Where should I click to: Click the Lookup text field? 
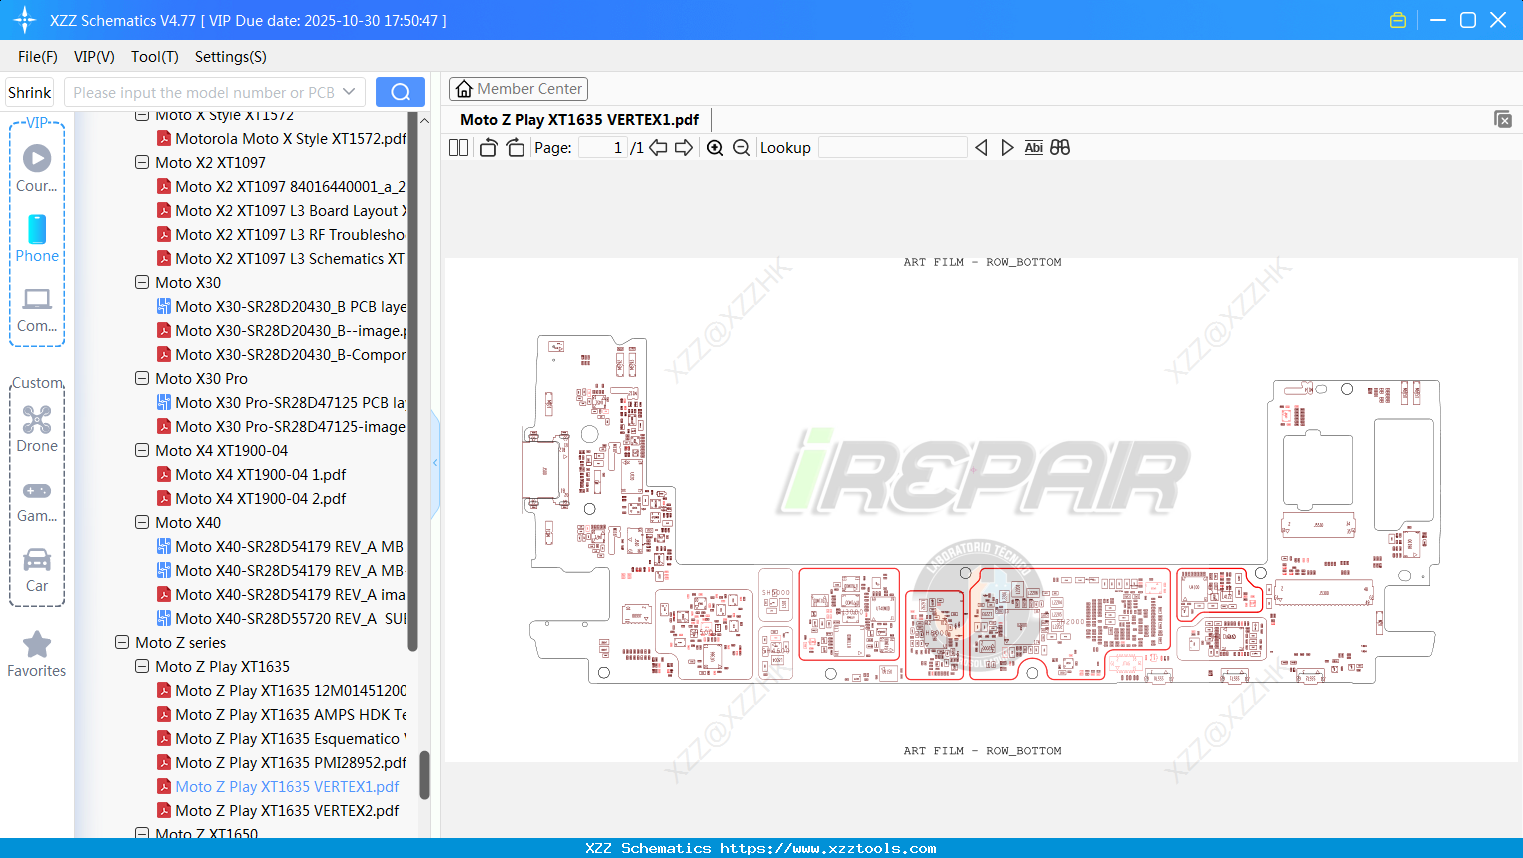(x=893, y=148)
